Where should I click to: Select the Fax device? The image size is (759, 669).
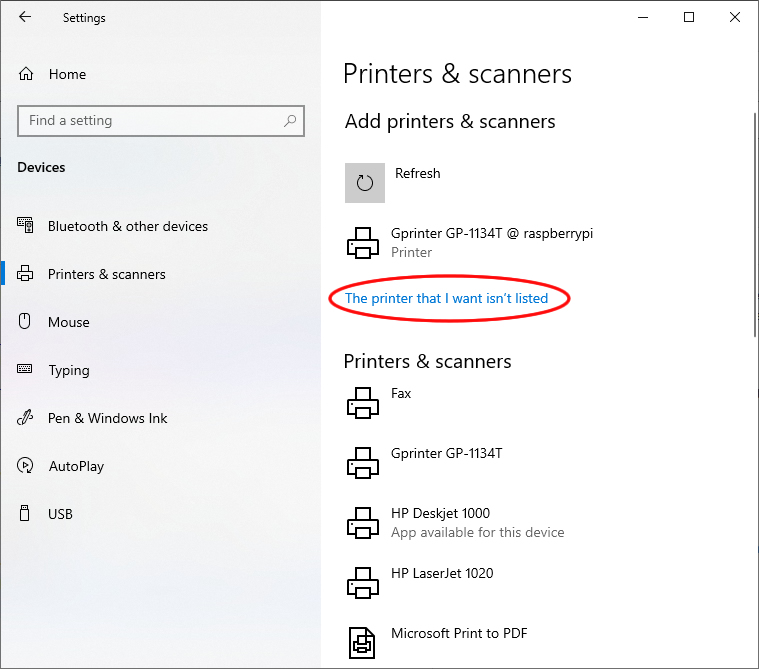[x=401, y=393]
